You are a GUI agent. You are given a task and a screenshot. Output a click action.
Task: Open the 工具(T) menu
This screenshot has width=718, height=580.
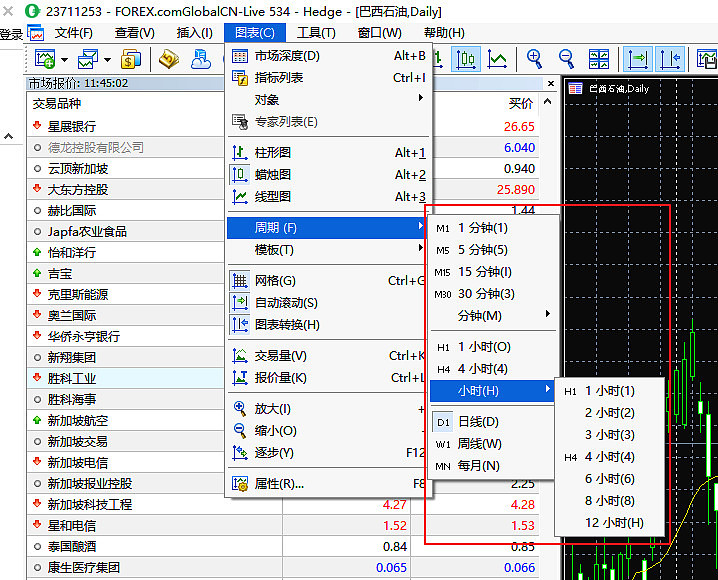click(x=316, y=33)
